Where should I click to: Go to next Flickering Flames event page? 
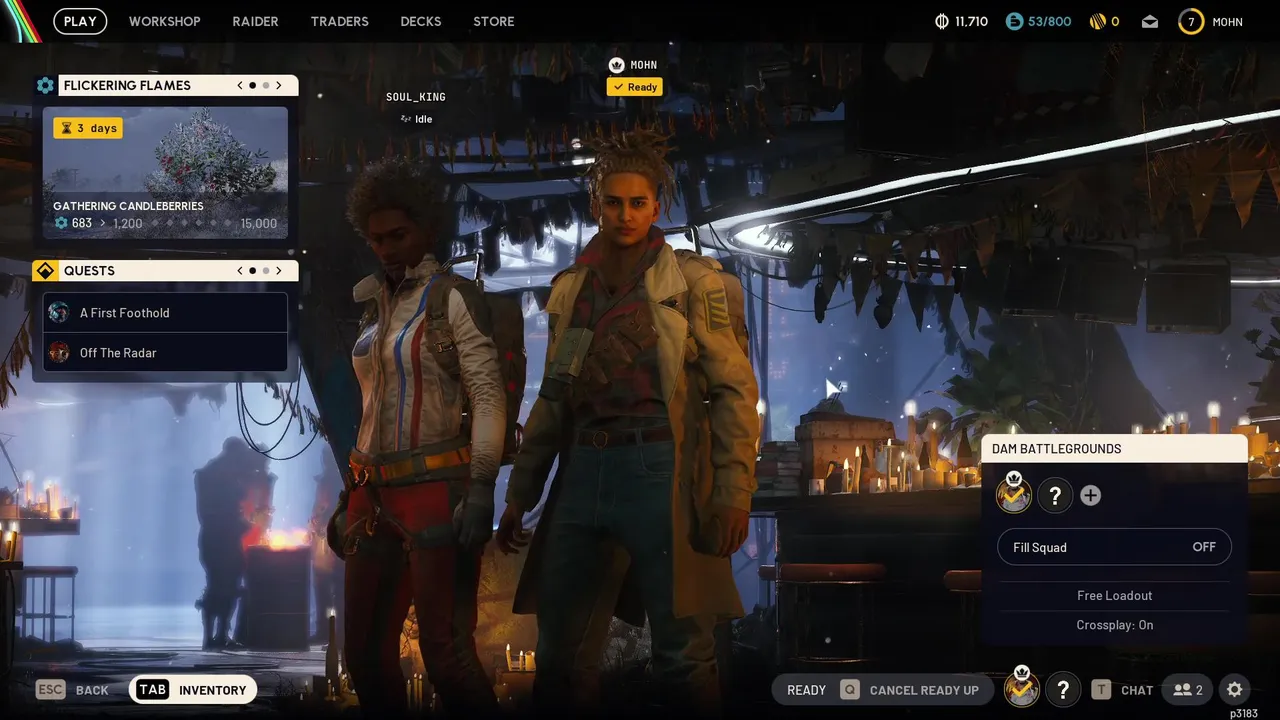[279, 86]
